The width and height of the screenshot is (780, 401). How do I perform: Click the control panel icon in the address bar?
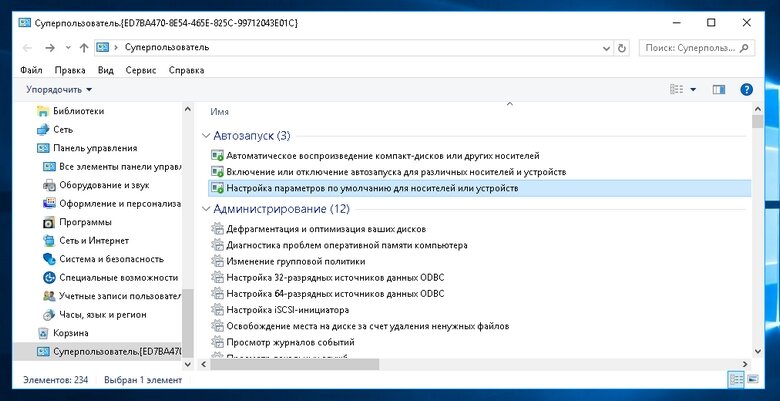102,47
